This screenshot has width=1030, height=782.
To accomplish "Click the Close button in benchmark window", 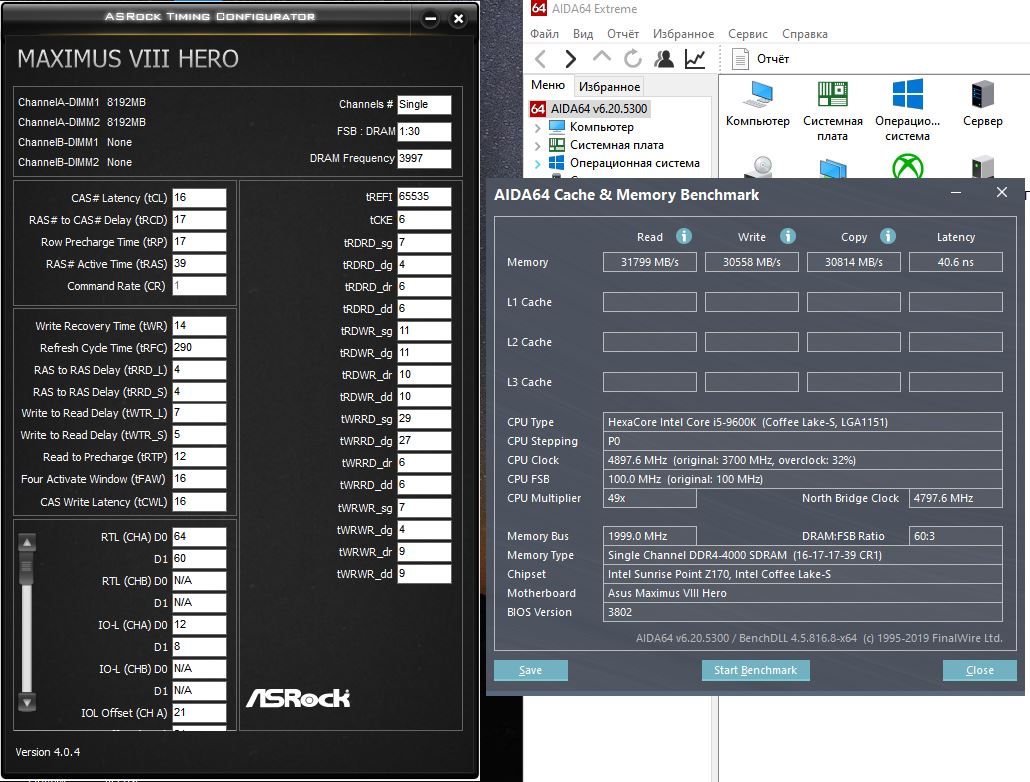I will pos(979,670).
